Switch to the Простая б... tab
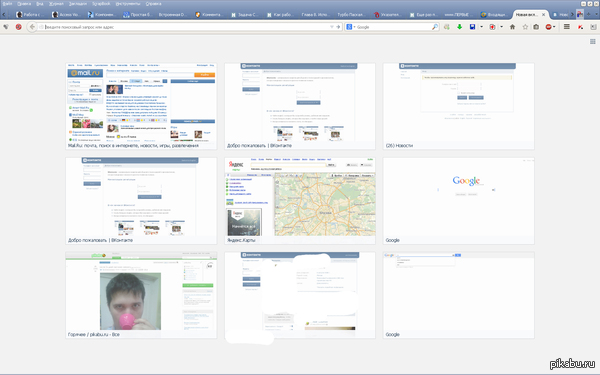The height and width of the screenshot is (375, 600). point(137,15)
